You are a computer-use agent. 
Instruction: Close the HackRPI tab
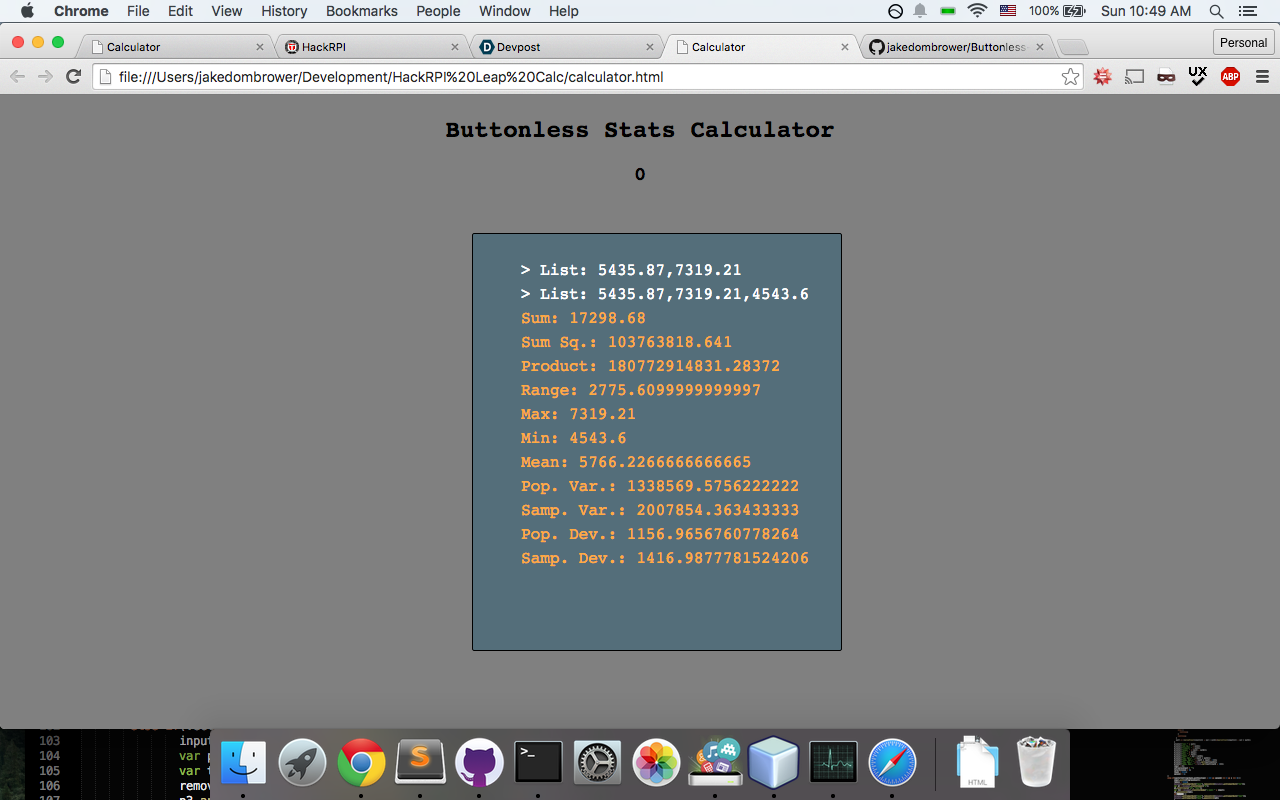455,47
